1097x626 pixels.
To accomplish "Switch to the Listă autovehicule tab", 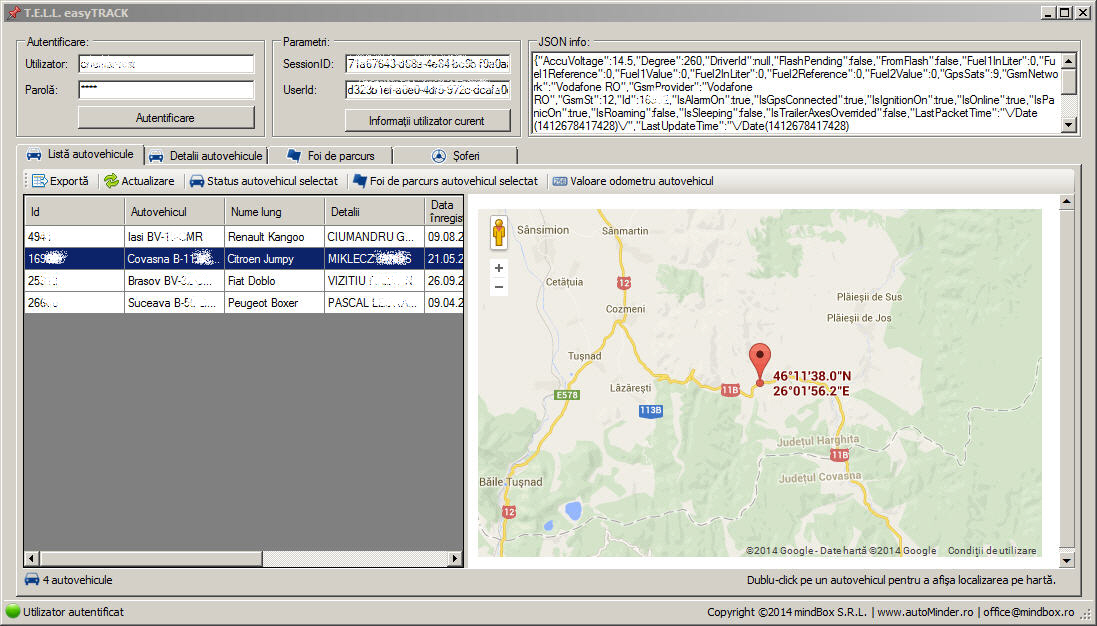I will [81, 155].
